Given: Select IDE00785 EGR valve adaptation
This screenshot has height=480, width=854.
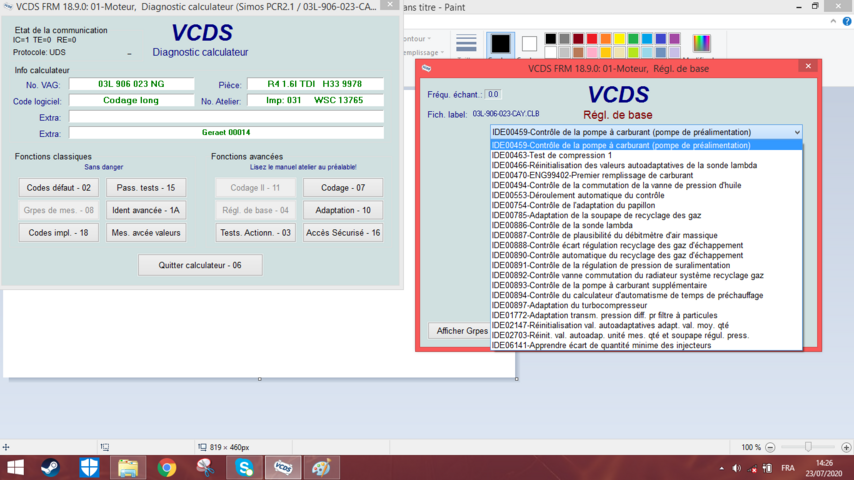Looking at the screenshot, I should point(646,215).
